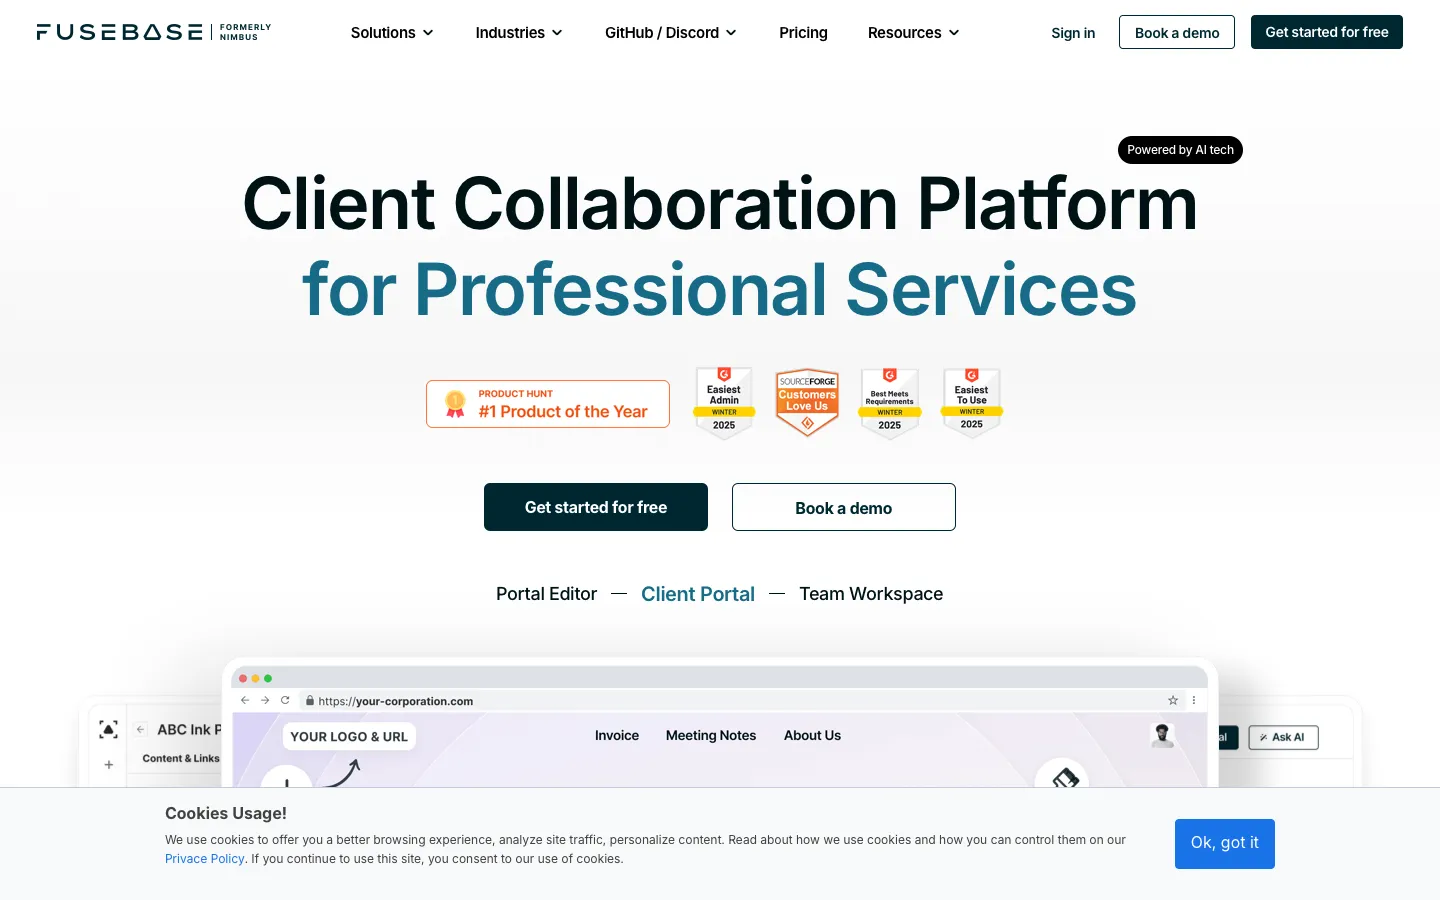
Task: Click the user avatar in the portal
Action: 1162,736
